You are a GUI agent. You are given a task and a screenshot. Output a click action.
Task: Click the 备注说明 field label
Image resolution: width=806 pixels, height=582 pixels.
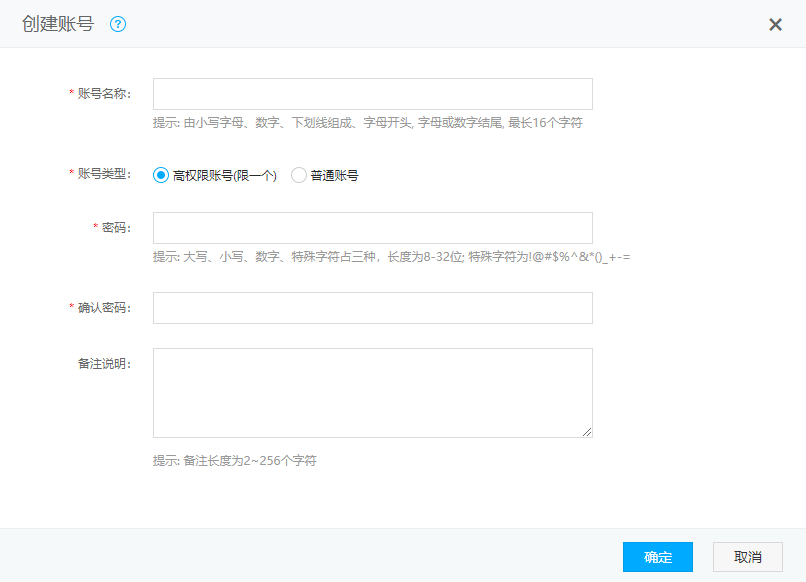104,363
